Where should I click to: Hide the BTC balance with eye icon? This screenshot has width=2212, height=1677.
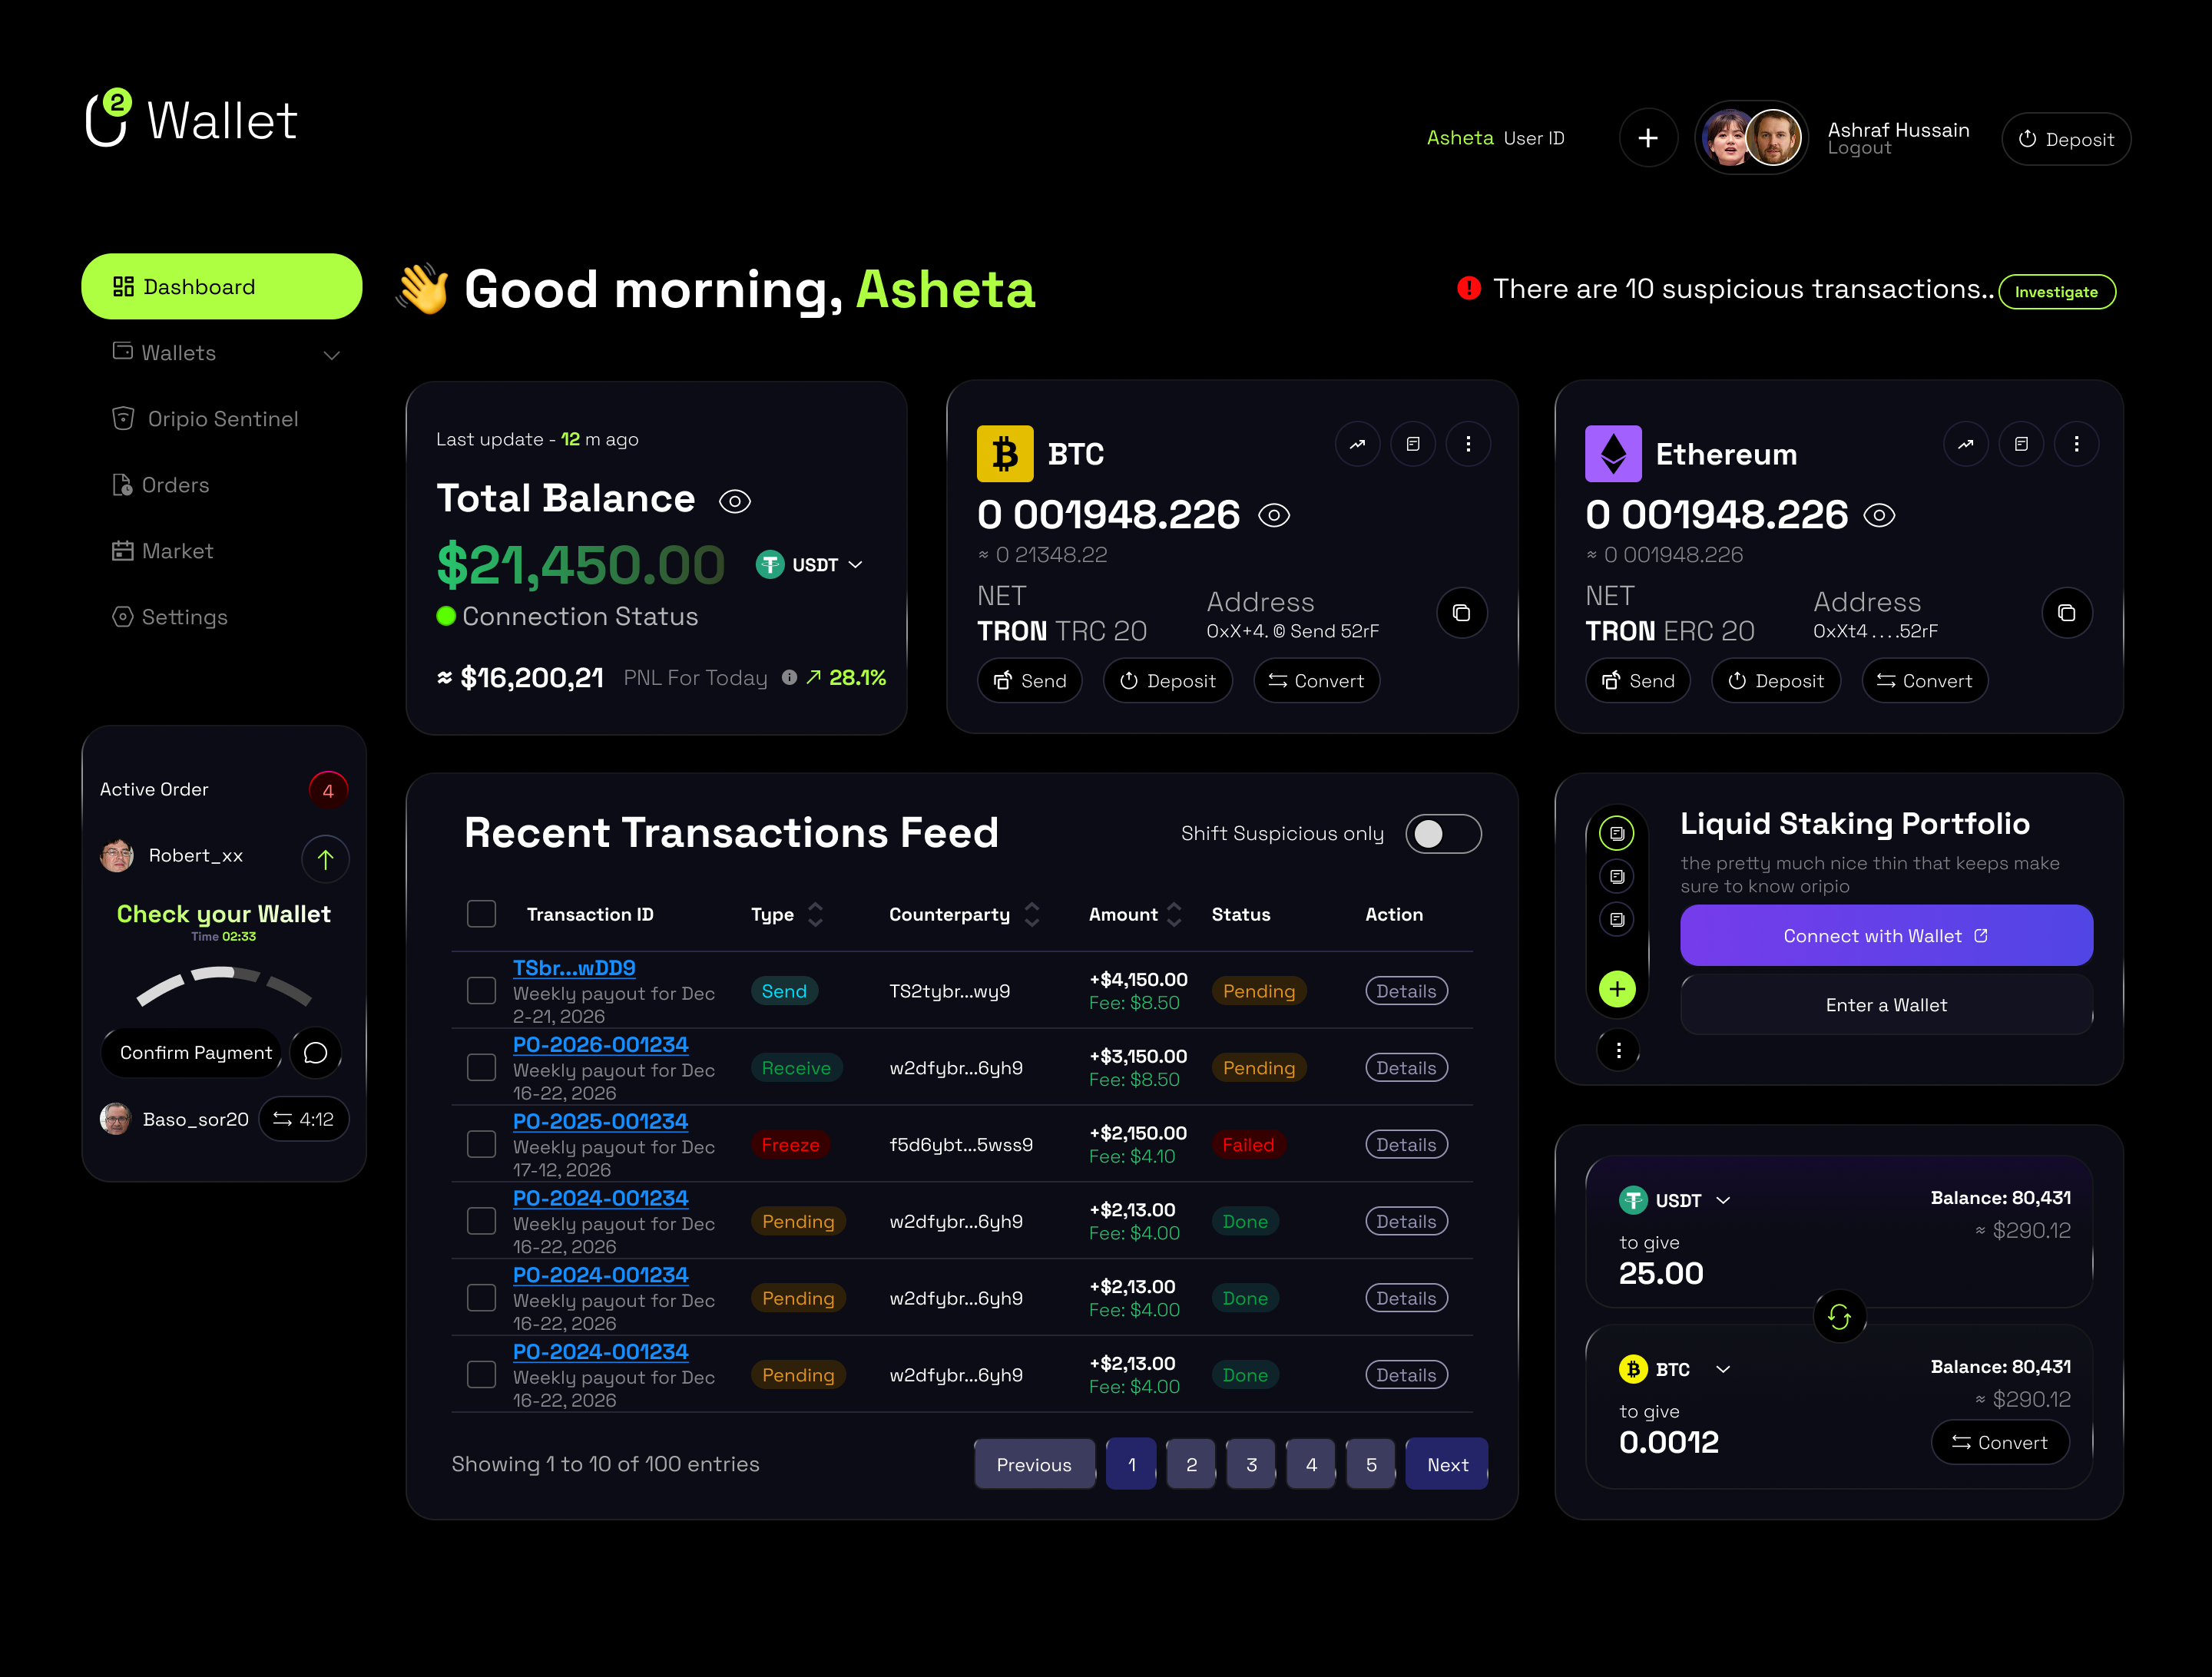click(x=1273, y=515)
